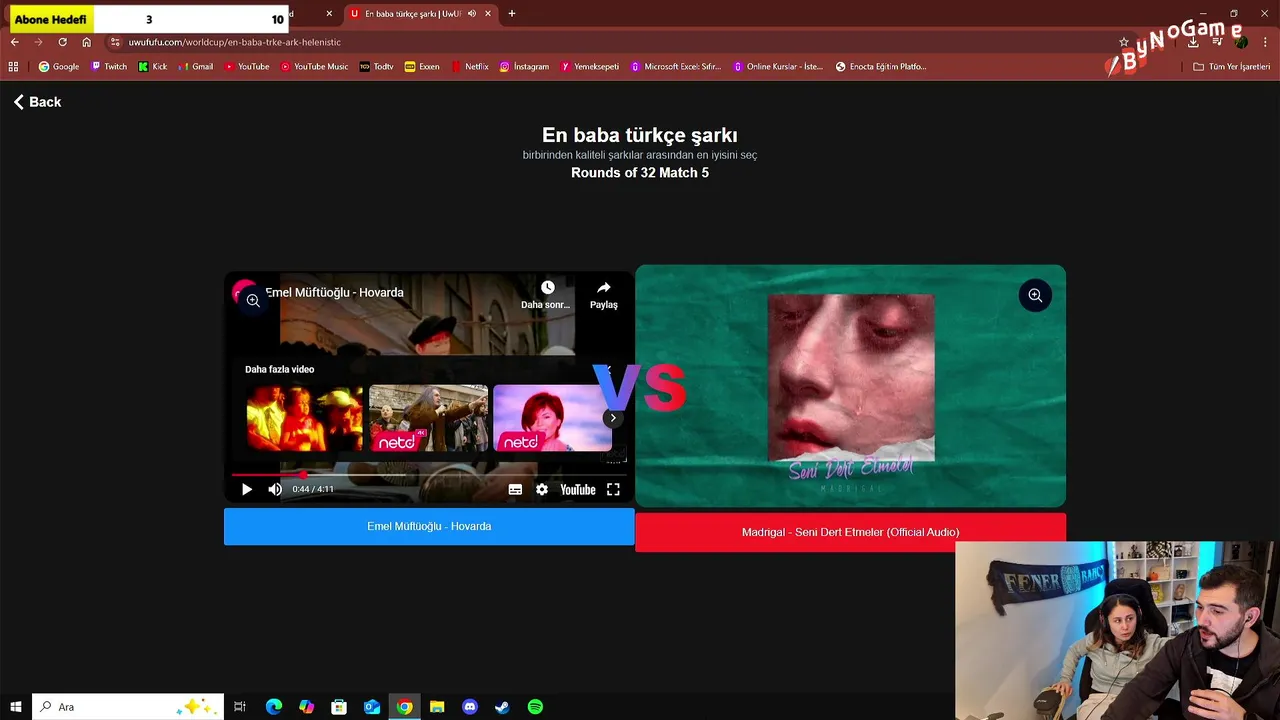This screenshot has height=720, width=1280.
Task: Vote for Madrigal - Seni Dert Etmeler
Action: click(x=850, y=532)
